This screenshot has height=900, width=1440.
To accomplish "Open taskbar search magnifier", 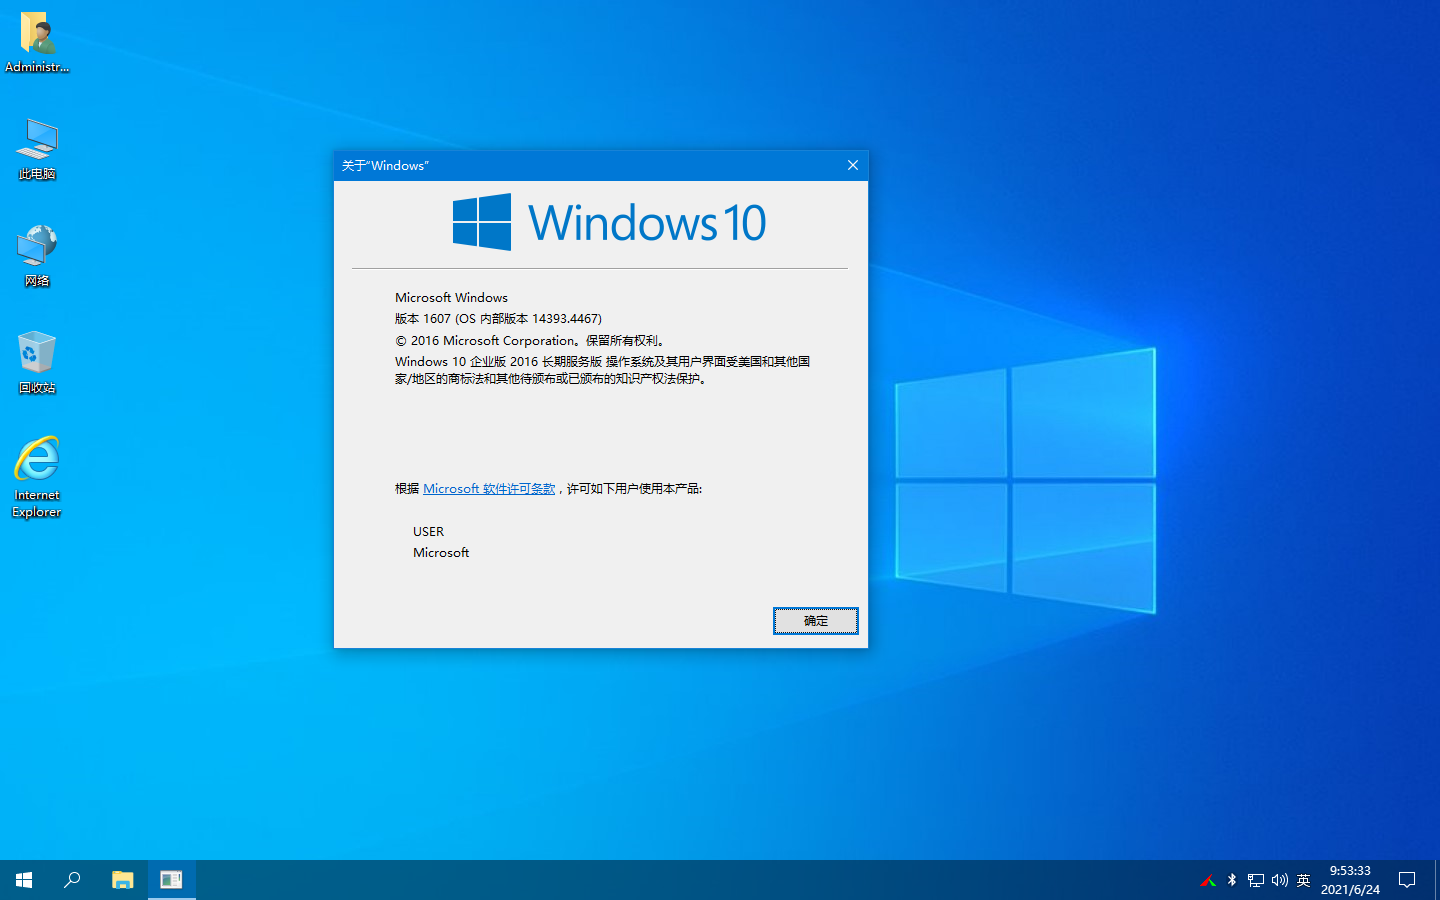I will coord(72,880).
